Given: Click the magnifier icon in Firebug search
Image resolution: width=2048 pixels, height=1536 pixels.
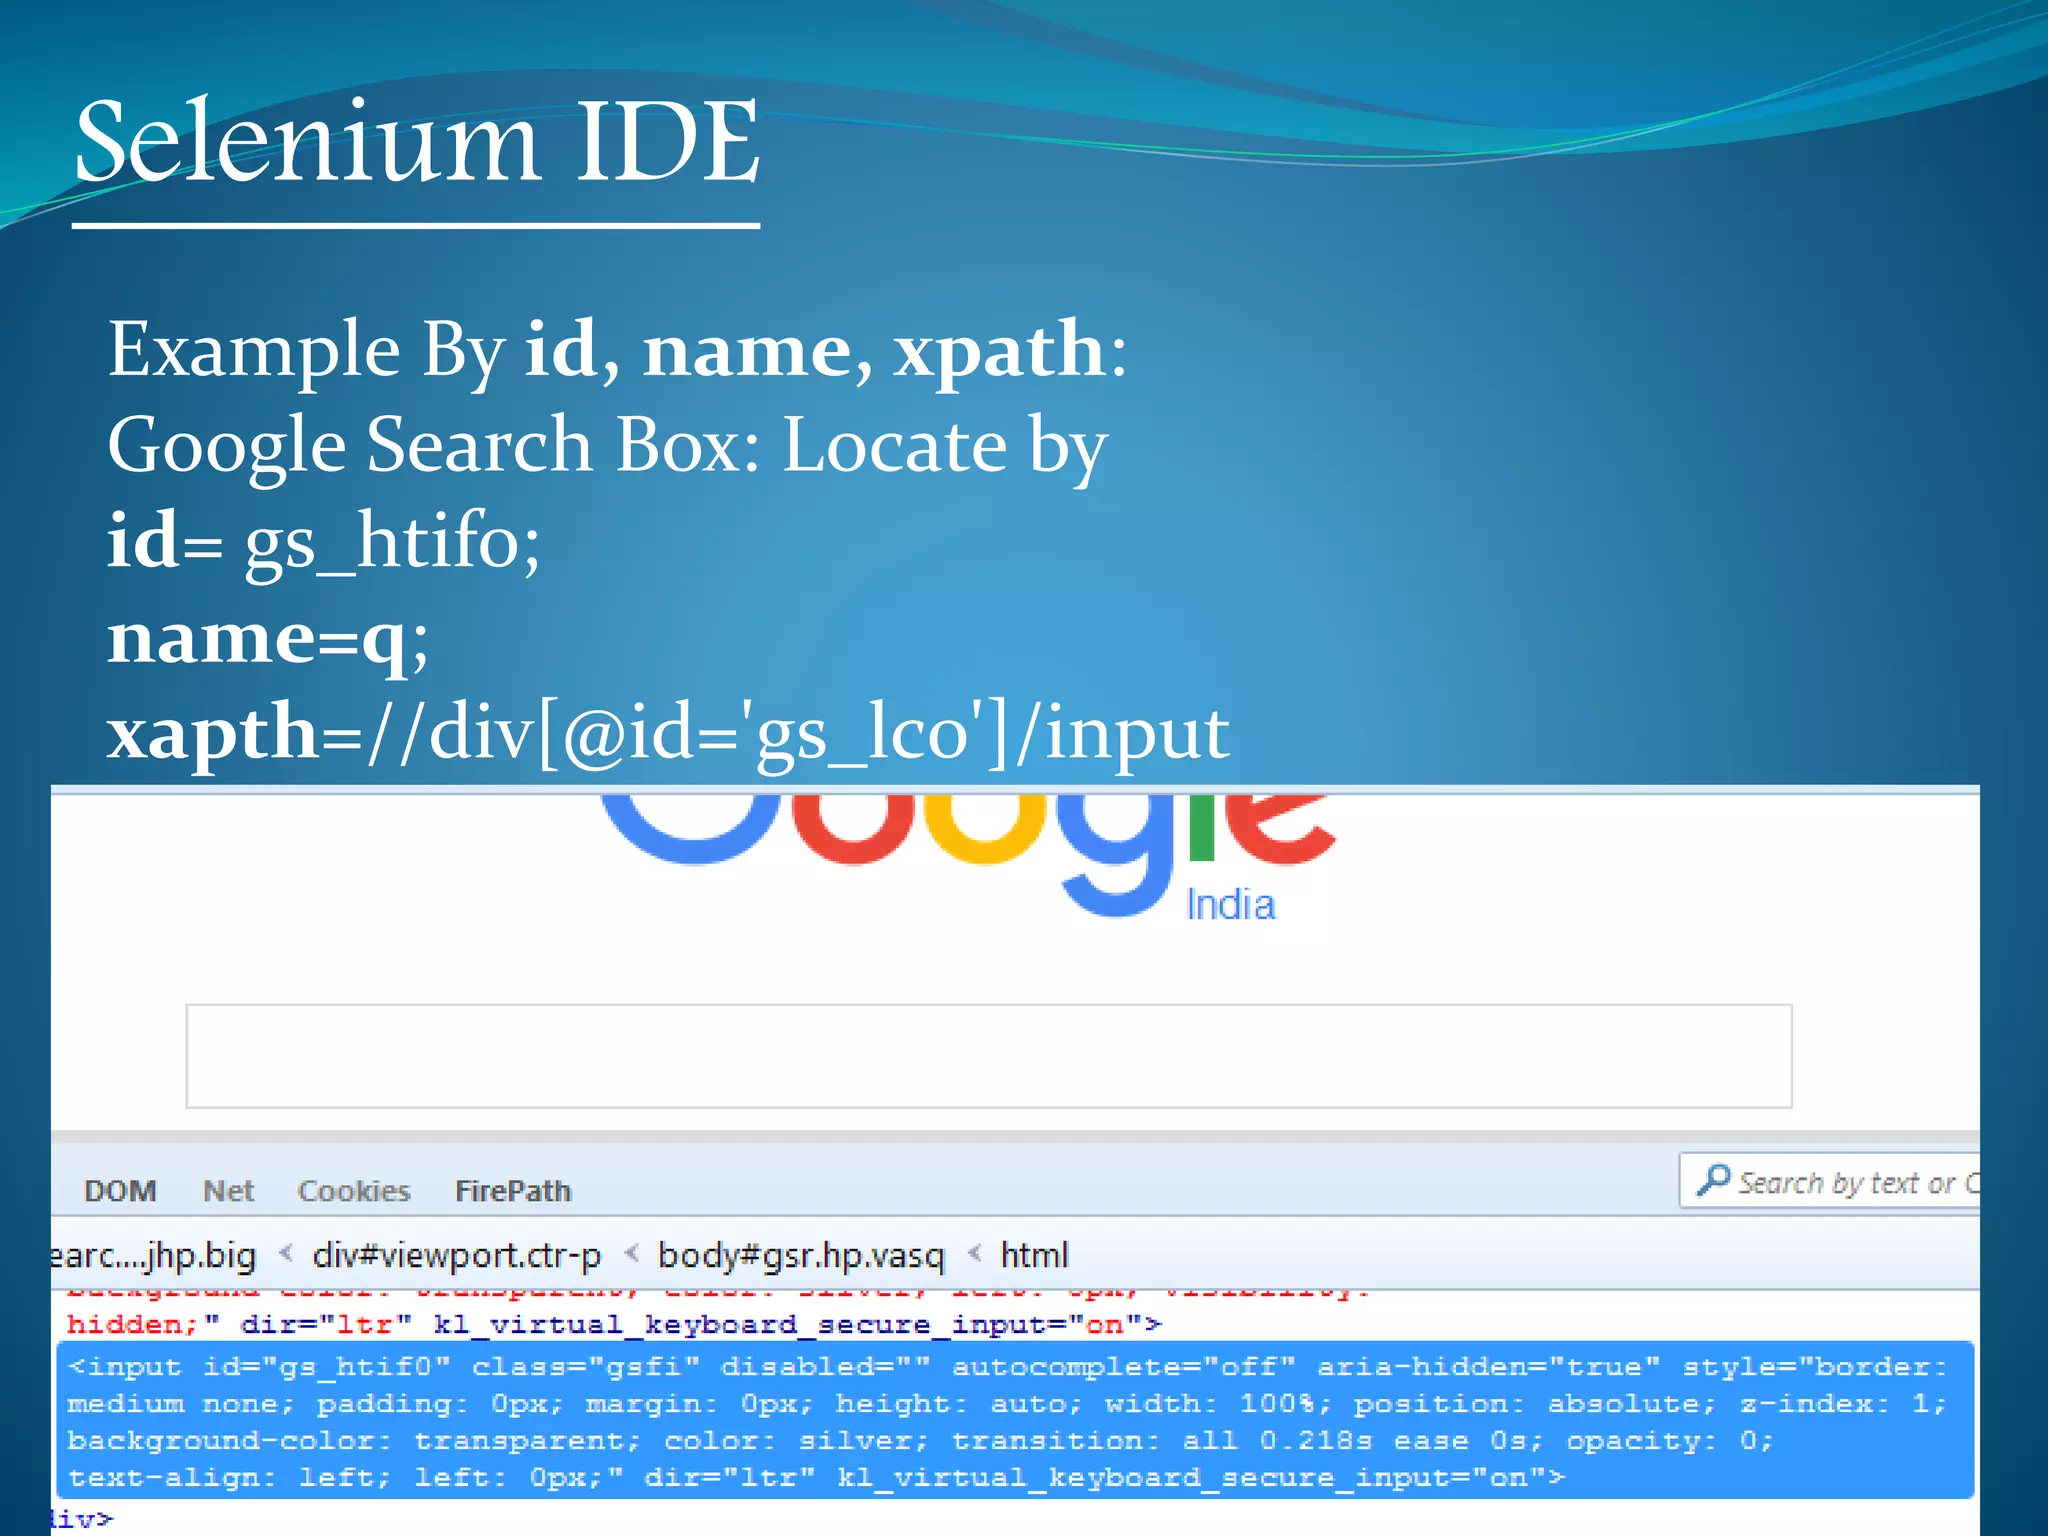Looking at the screenshot, I should click(1713, 1180).
